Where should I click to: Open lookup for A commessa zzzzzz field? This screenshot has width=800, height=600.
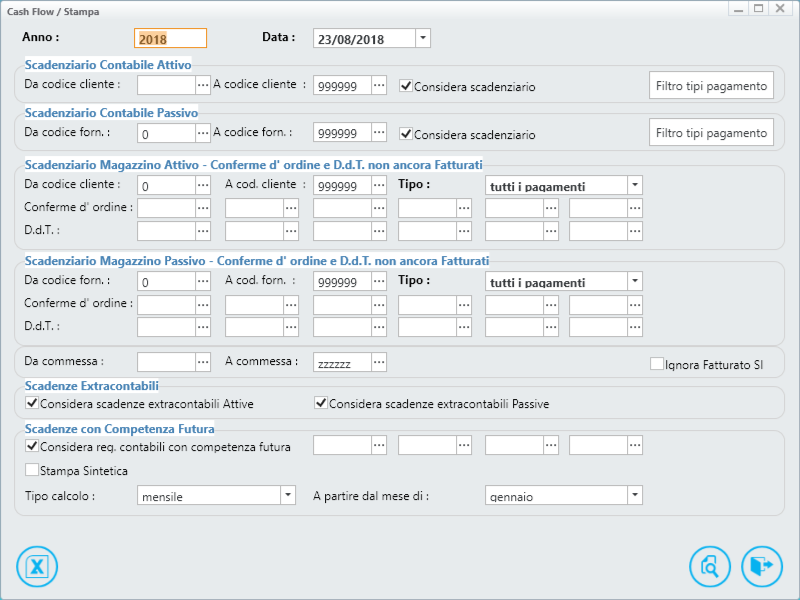coord(379,362)
